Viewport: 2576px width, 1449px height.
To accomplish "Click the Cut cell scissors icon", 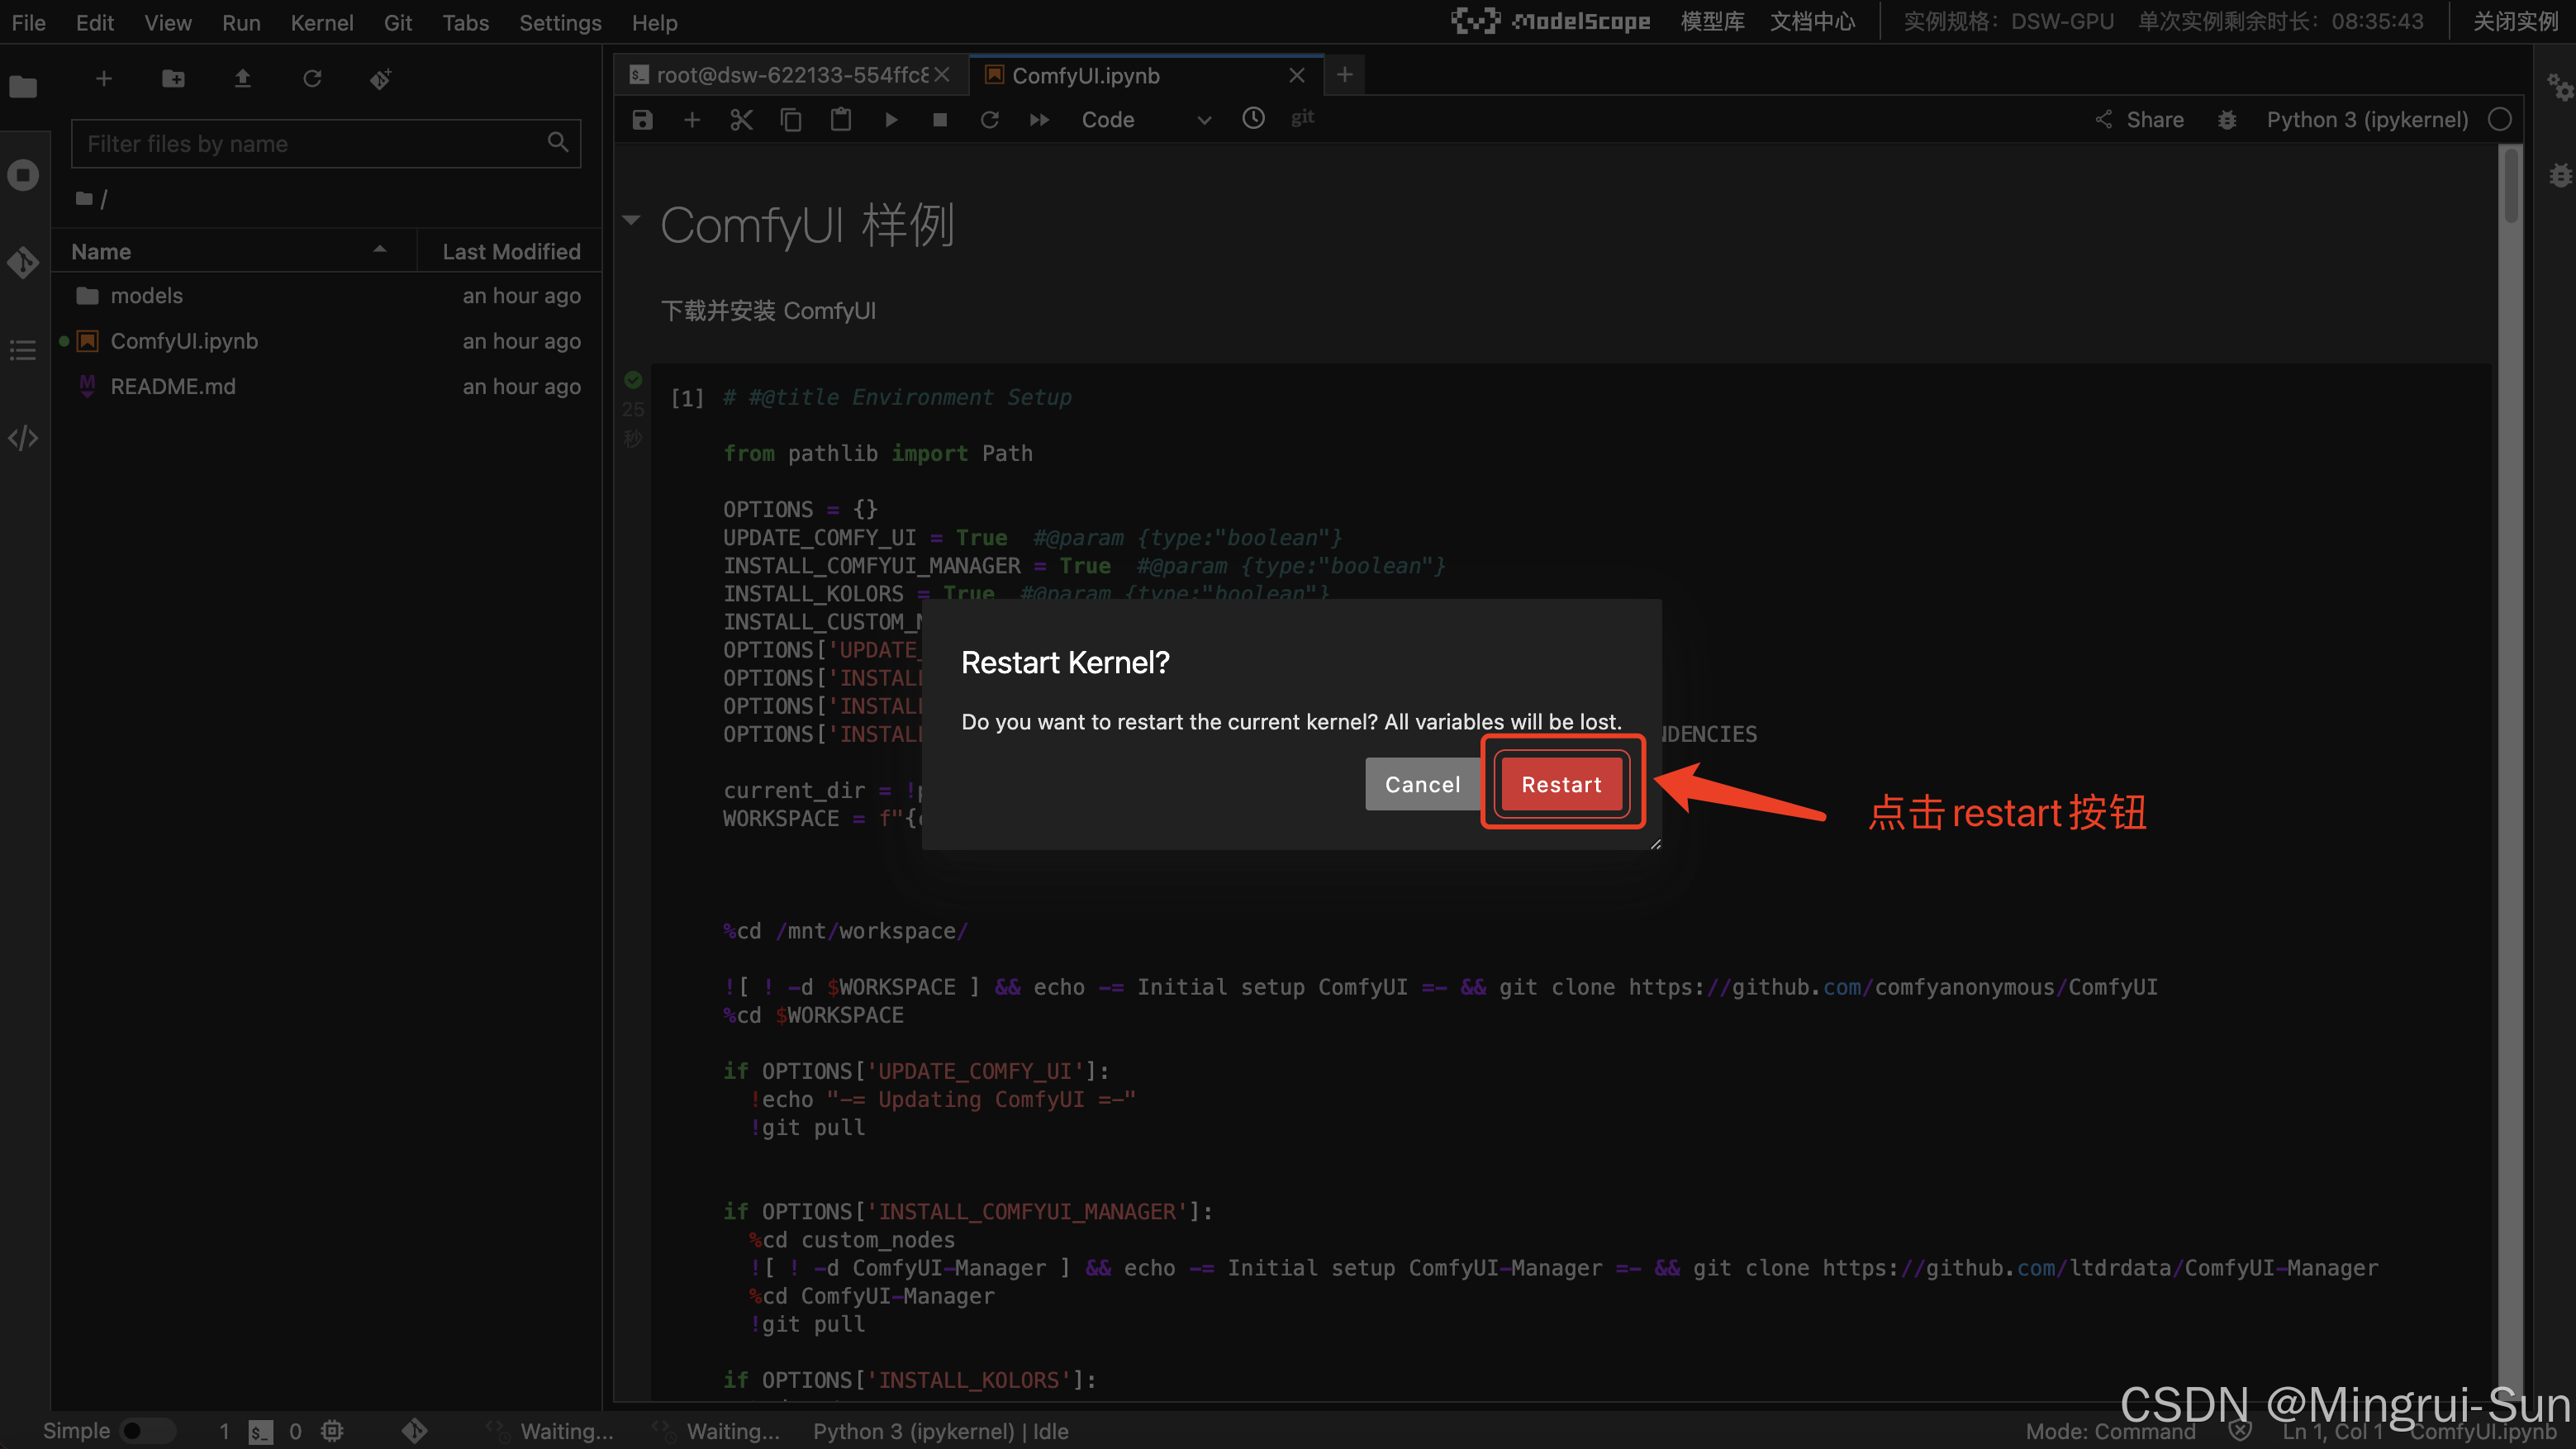I will tap(741, 120).
